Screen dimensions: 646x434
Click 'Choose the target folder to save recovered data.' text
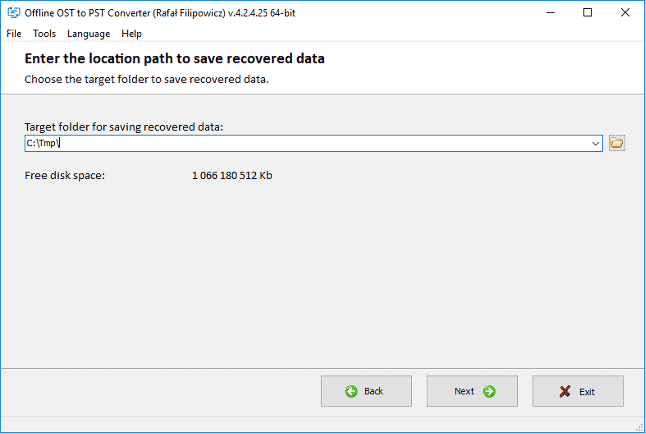(146, 79)
